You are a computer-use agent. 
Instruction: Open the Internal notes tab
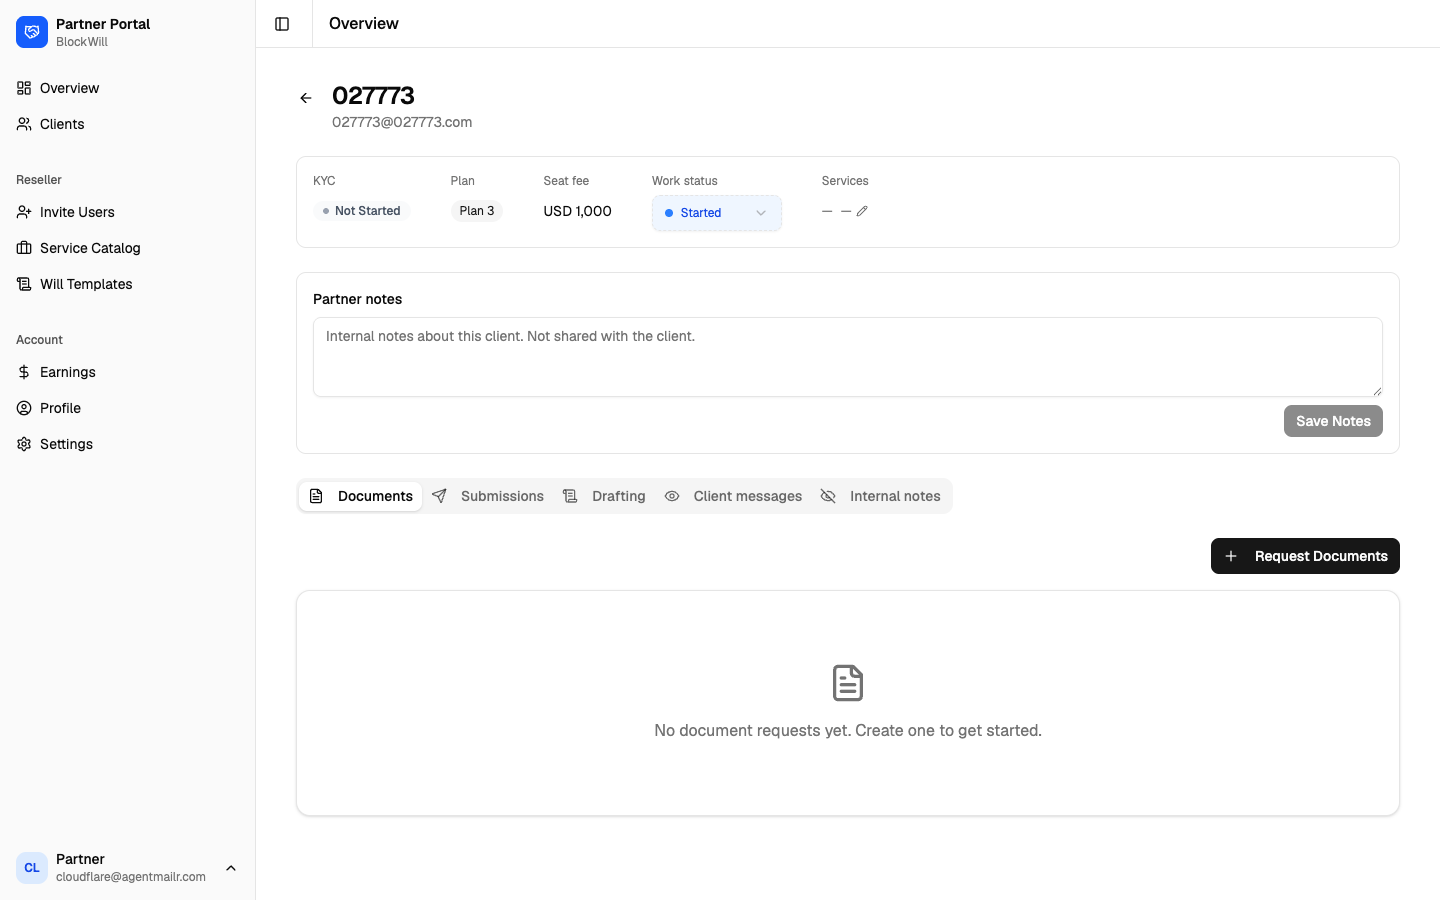881,496
